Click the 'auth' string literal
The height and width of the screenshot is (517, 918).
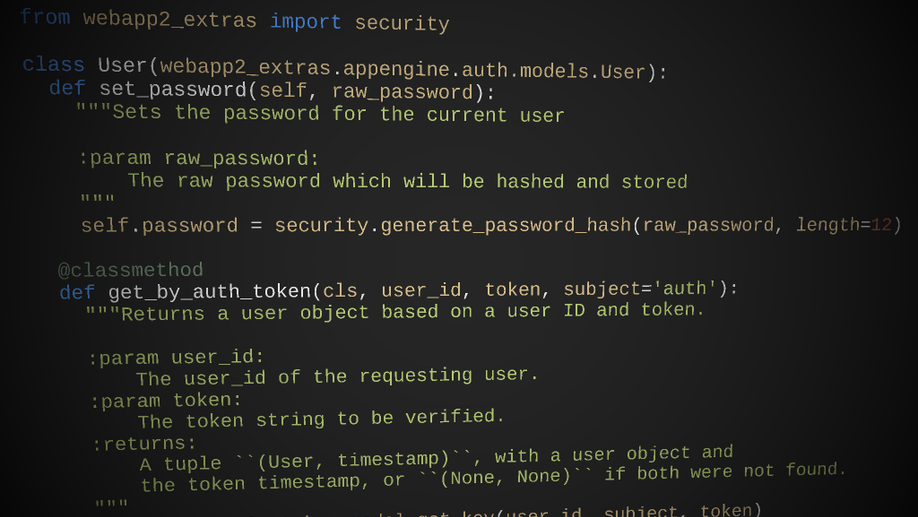pyautogui.click(x=685, y=289)
